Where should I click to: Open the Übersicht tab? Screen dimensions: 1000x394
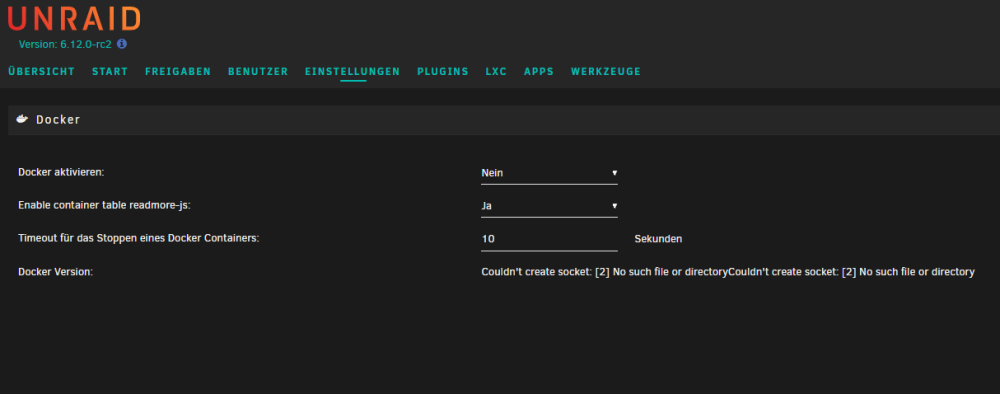(x=41, y=71)
